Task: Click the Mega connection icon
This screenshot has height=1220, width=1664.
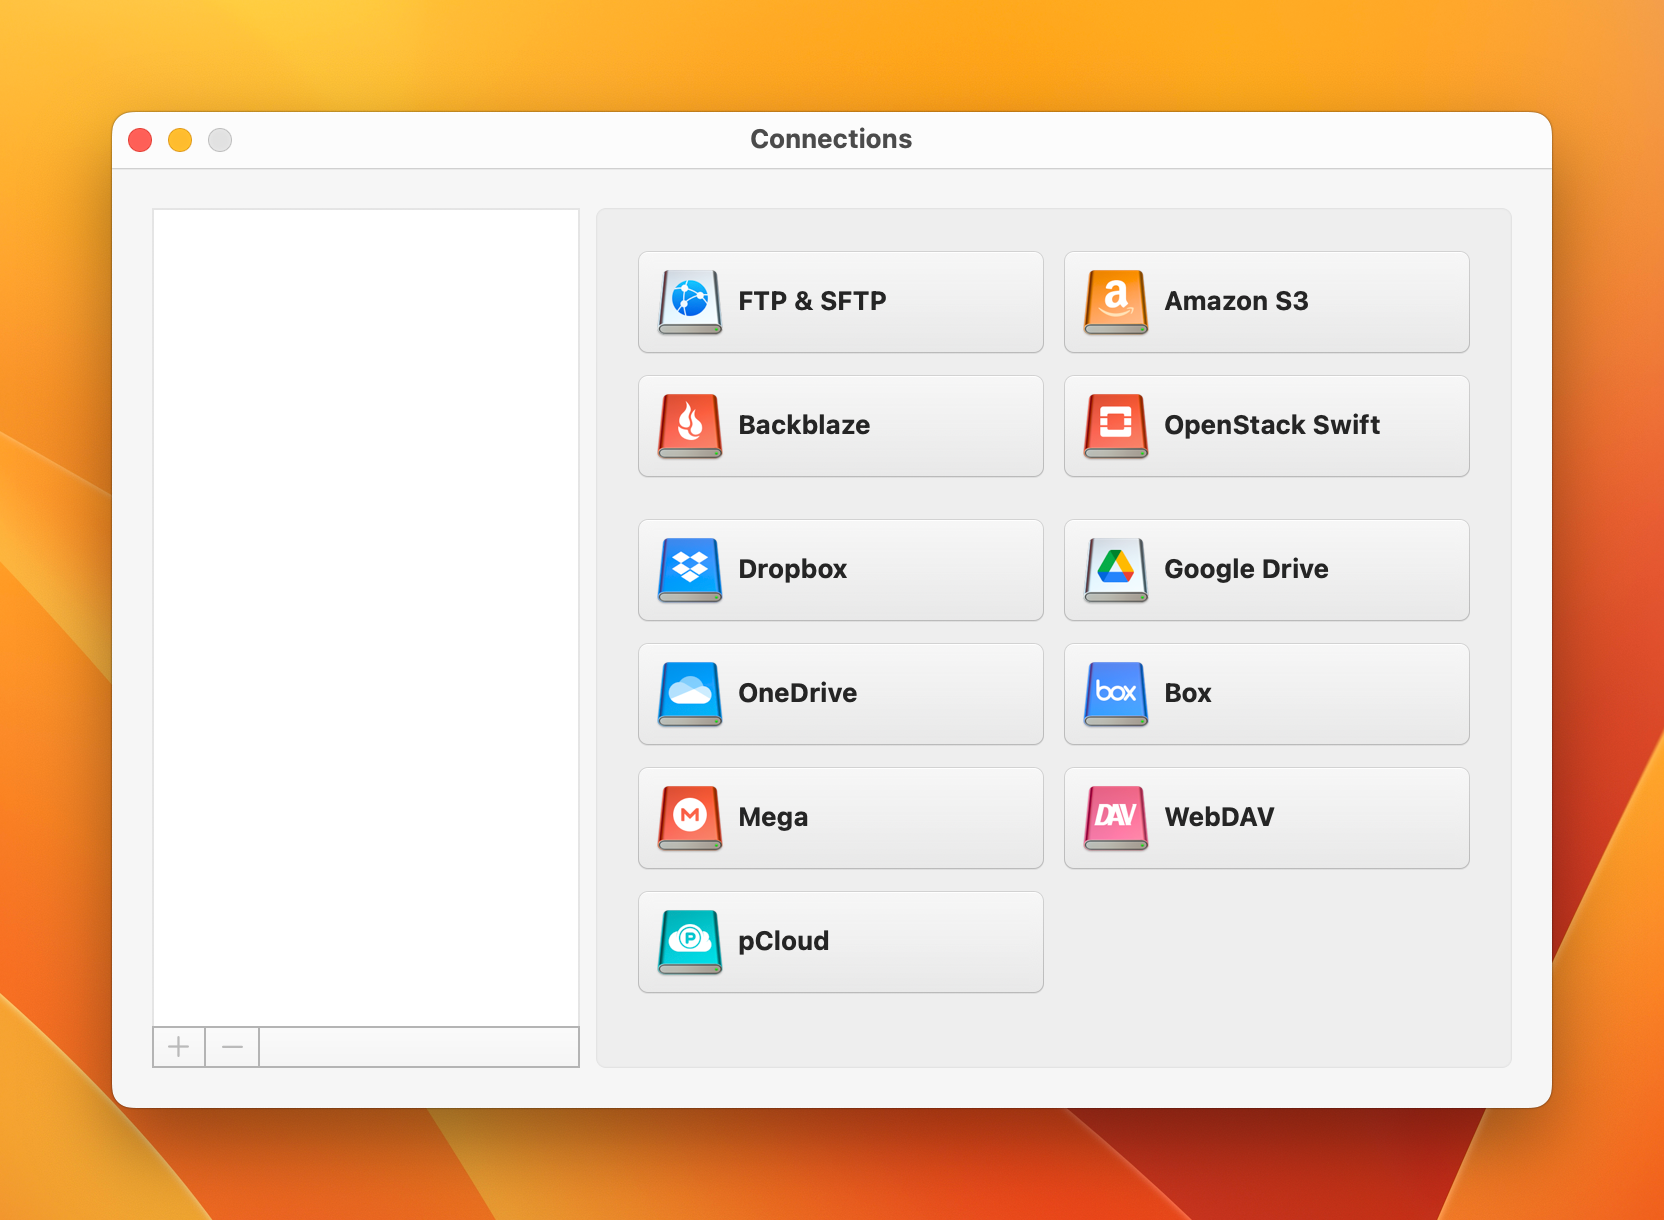Action: point(688,817)
